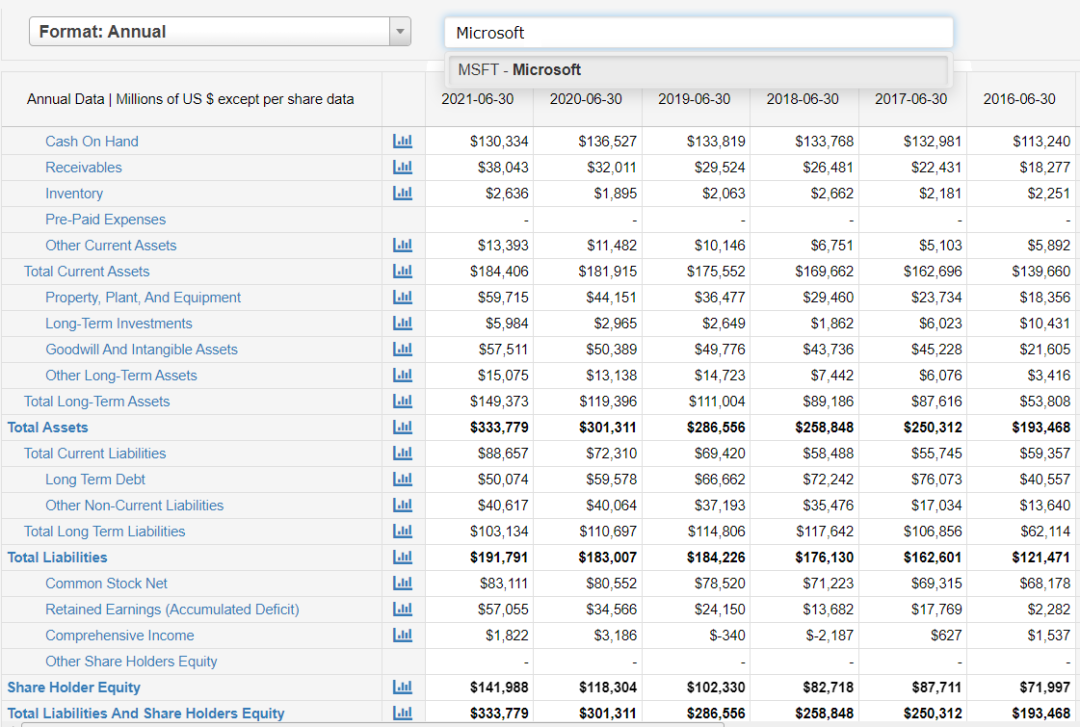Open chart icon for Receivables row
Screen dimensions: 1080x727
coord(402,167)
